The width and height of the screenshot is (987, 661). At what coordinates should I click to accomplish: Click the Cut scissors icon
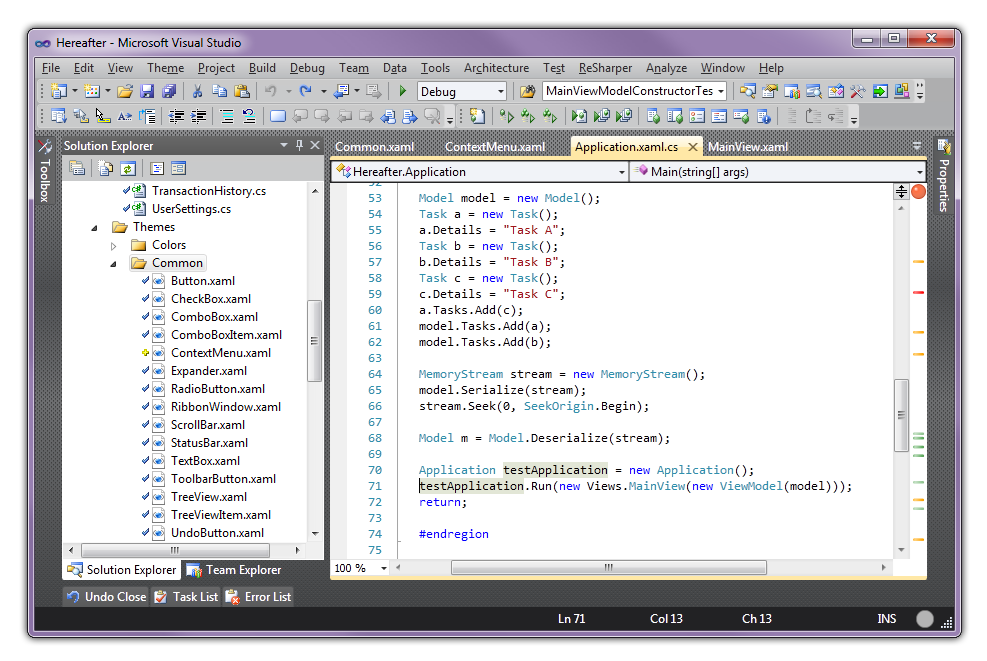tap(197, 91)
